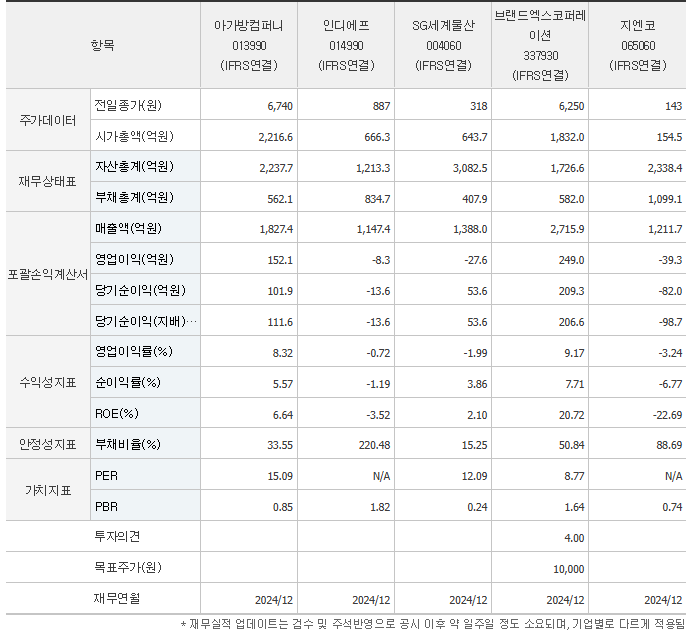This screenshot has height=632, width=695.
Task: Click the 지엔코 065060 column header
Action: coord(637,45)
